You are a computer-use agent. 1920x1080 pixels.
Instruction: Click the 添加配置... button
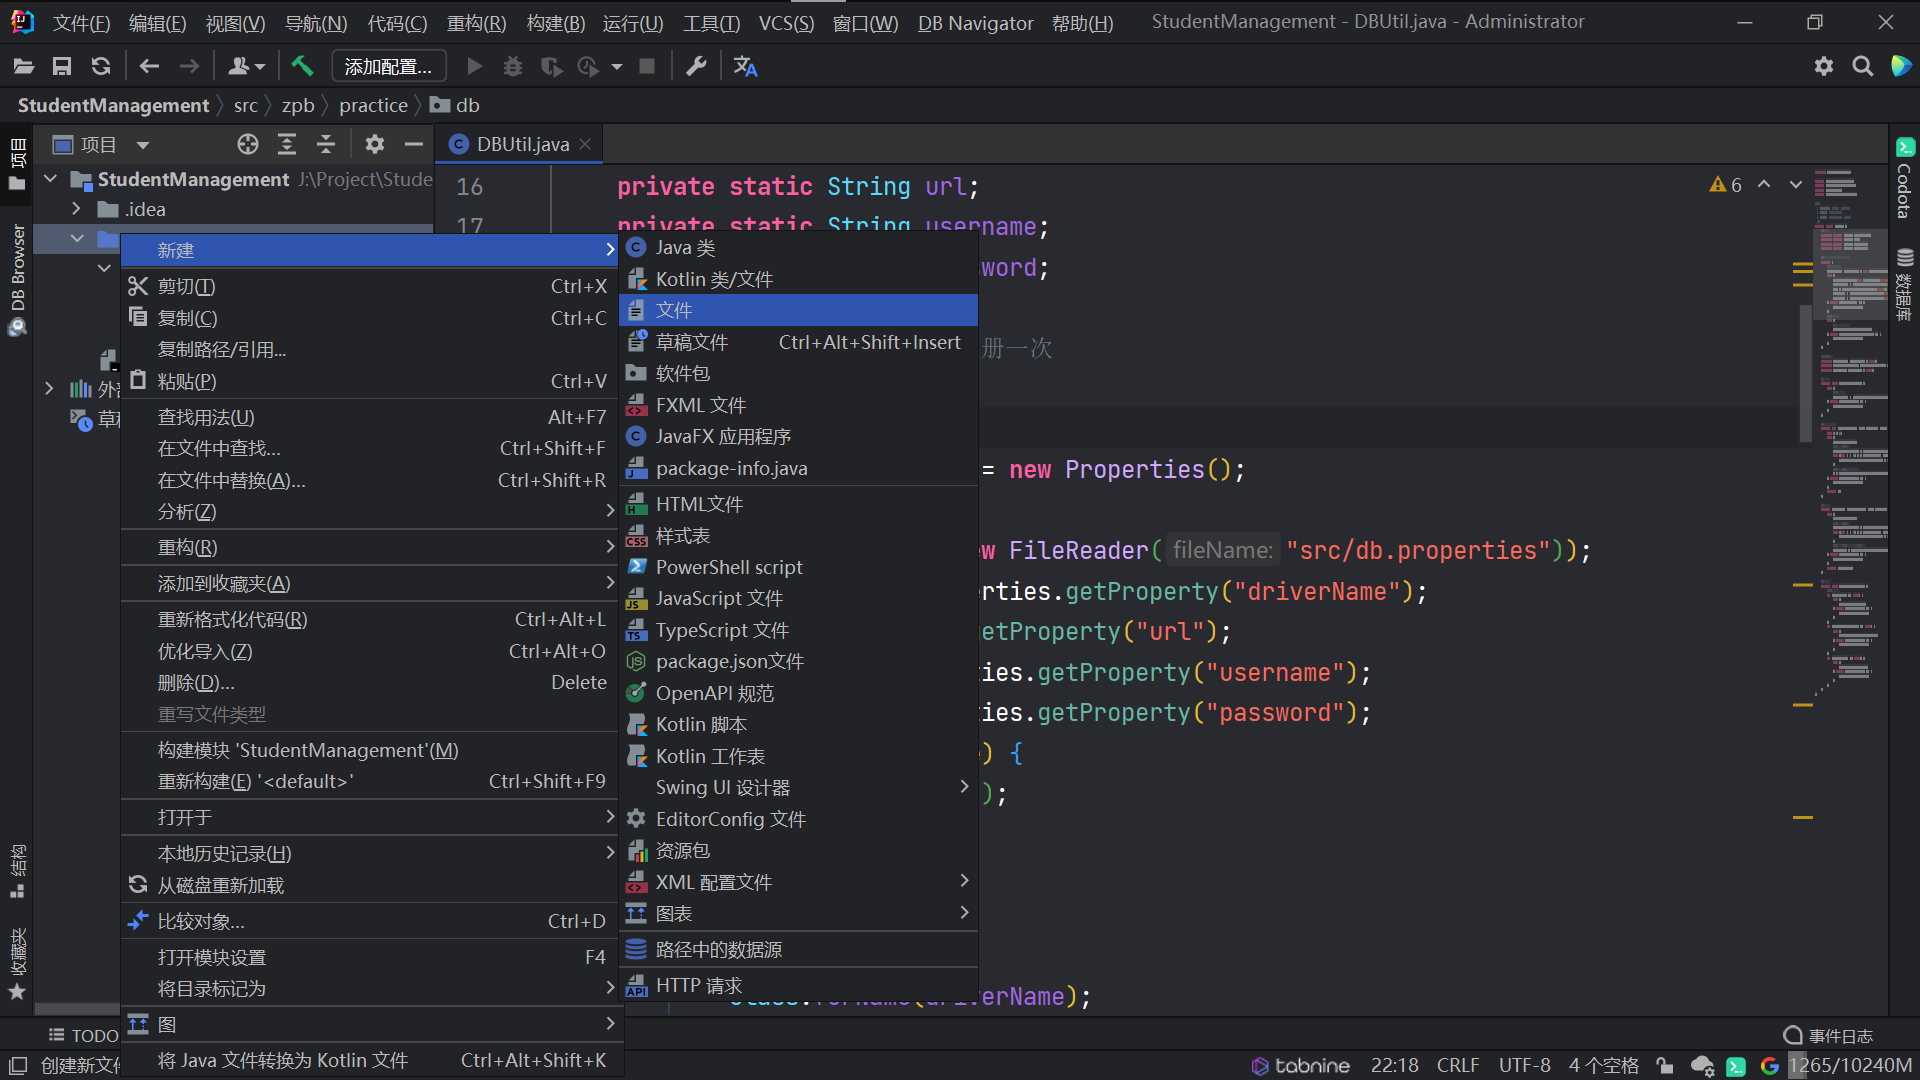(x=388, y=66)
